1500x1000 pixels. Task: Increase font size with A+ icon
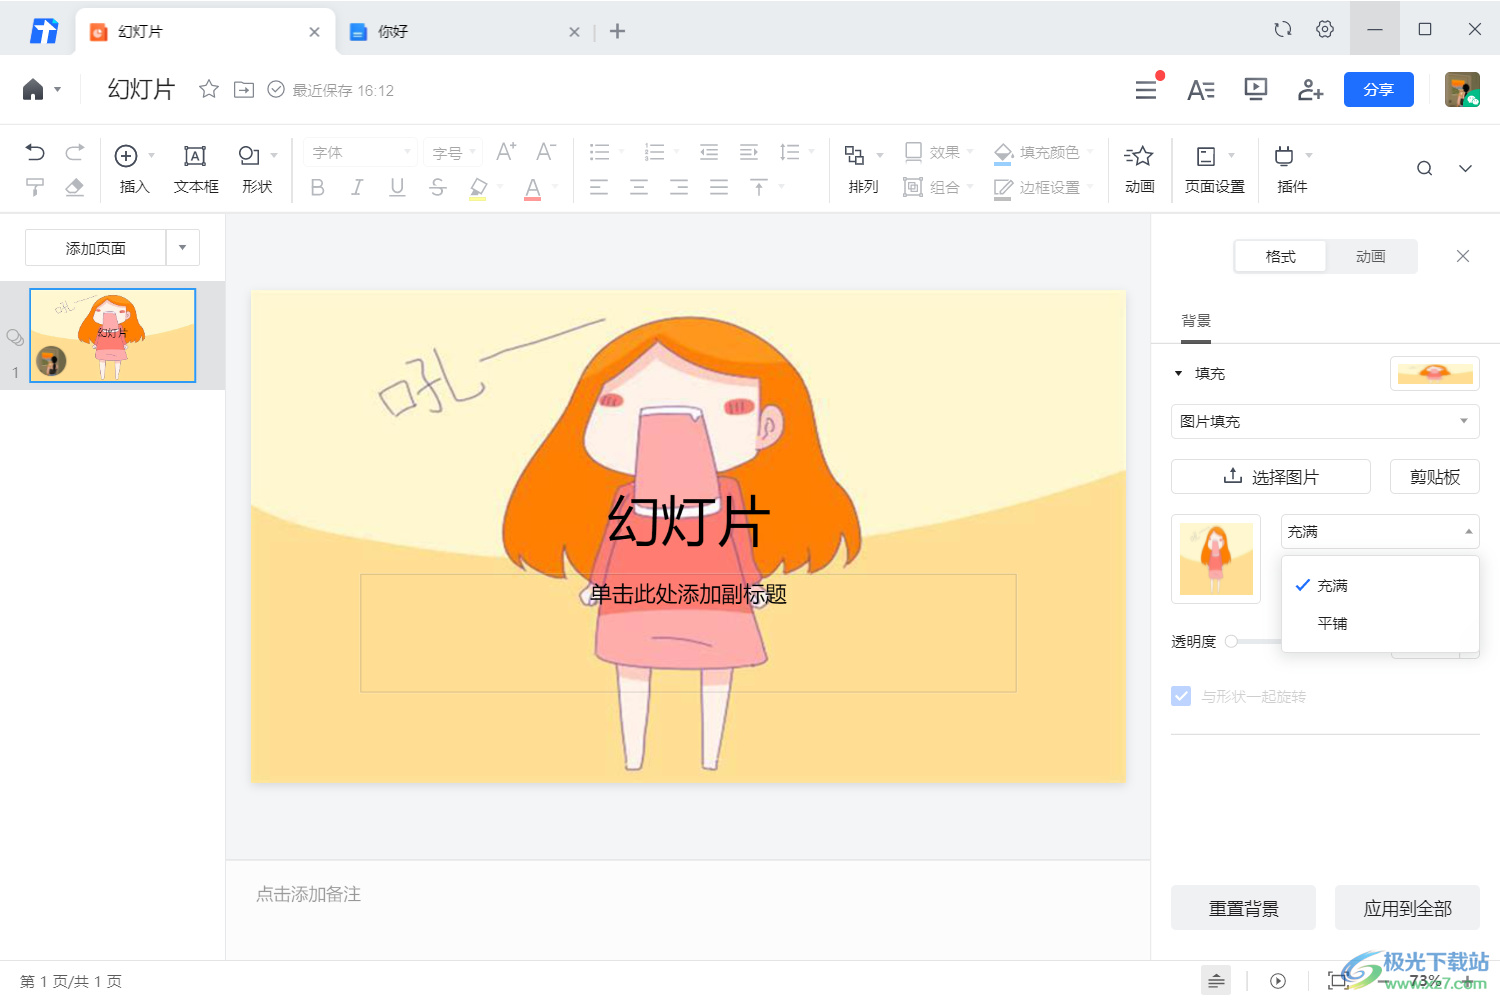click(x=506, y=152)
